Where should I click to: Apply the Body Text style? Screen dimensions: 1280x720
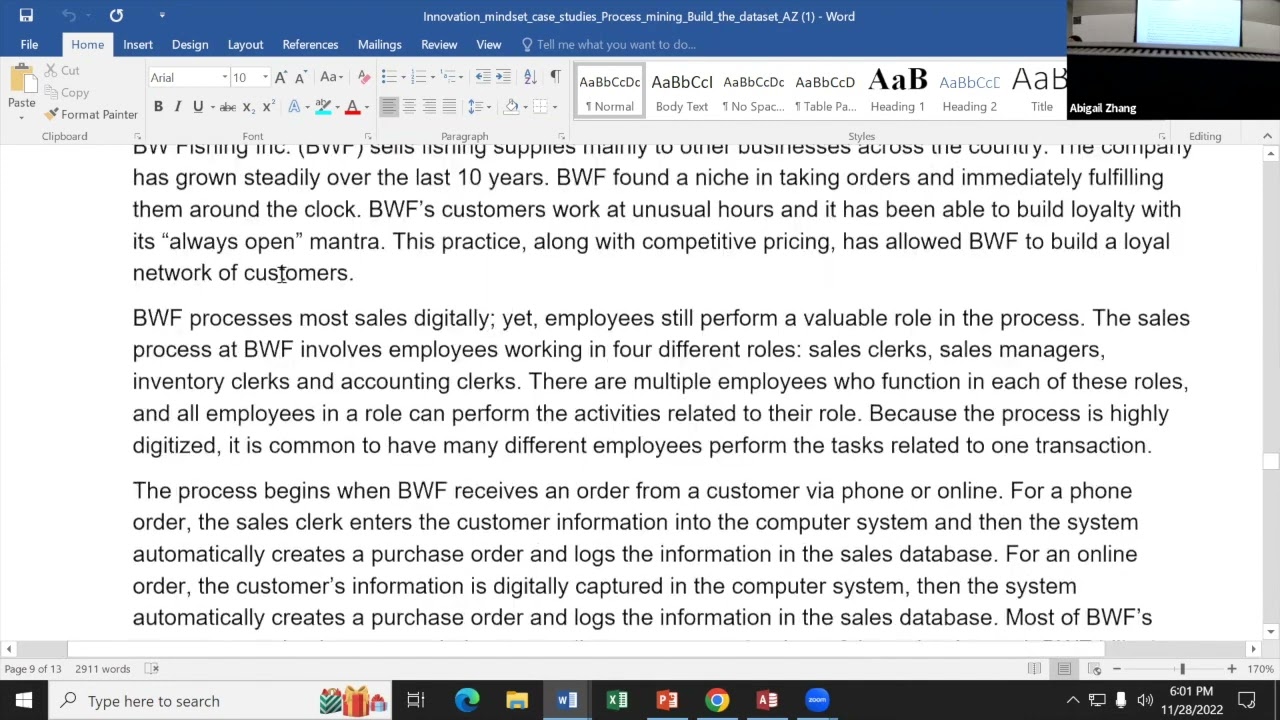coord(681,90)
